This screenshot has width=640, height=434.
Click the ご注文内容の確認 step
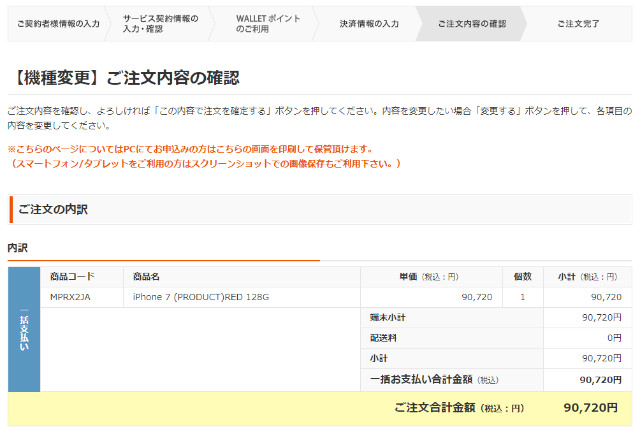click(x=472, y=24)
